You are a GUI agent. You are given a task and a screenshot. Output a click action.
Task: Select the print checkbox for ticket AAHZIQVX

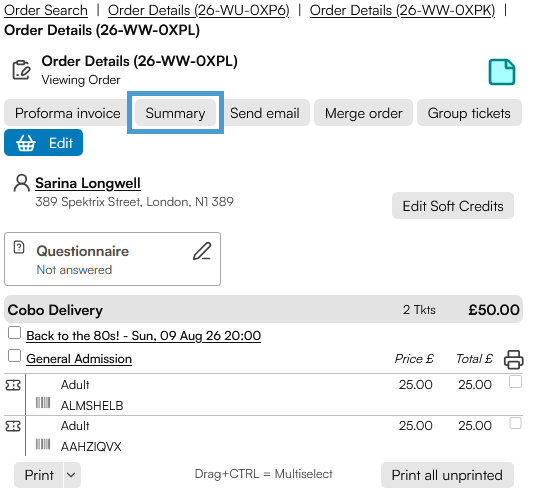click(515, 423)
